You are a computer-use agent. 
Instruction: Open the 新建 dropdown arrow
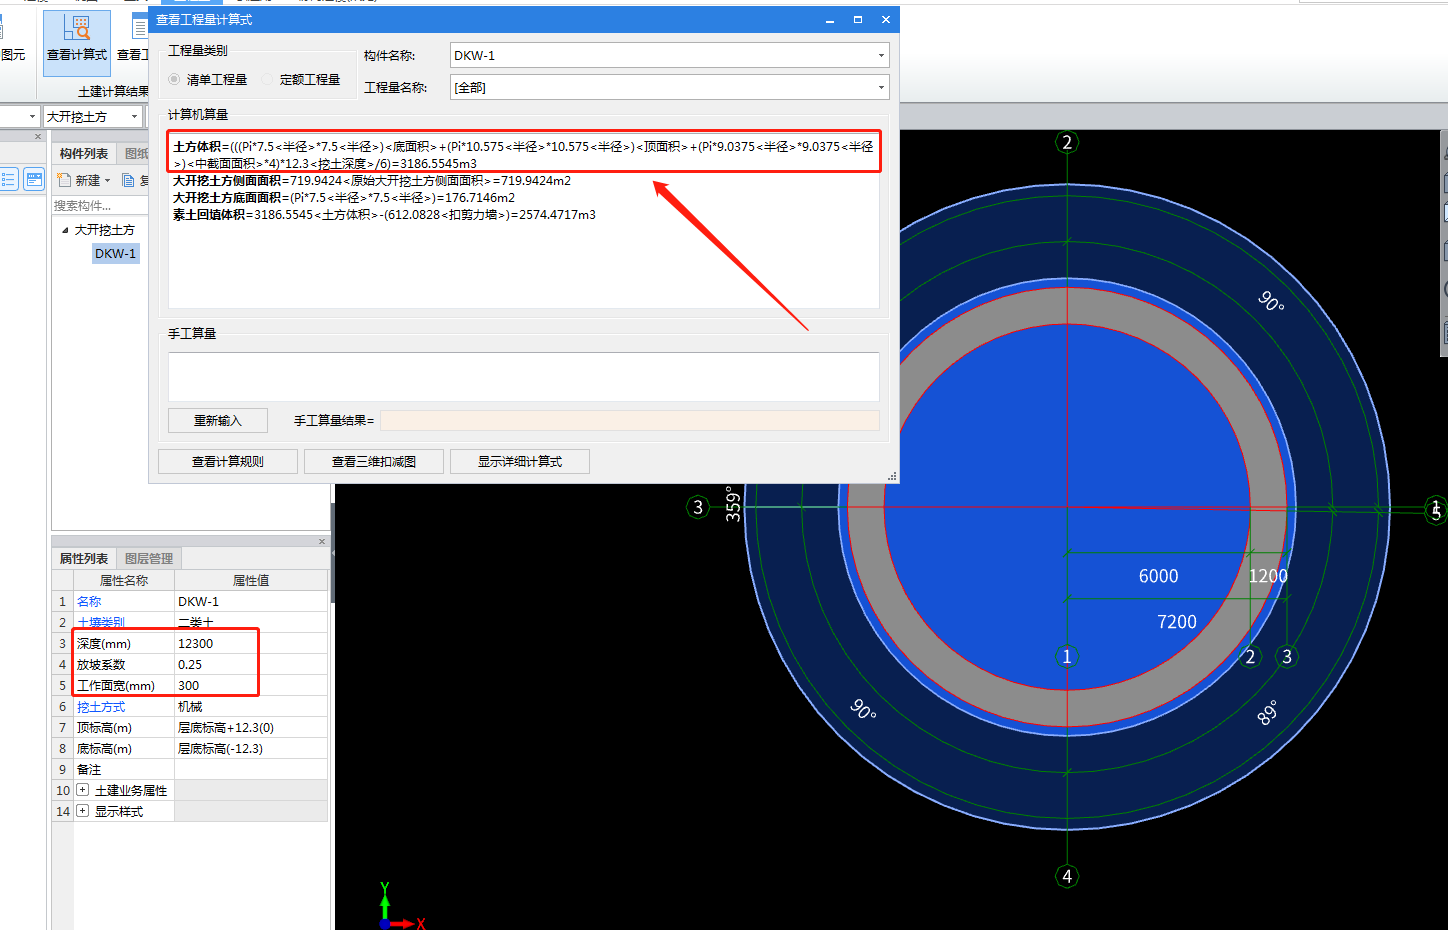coord(107,181)
